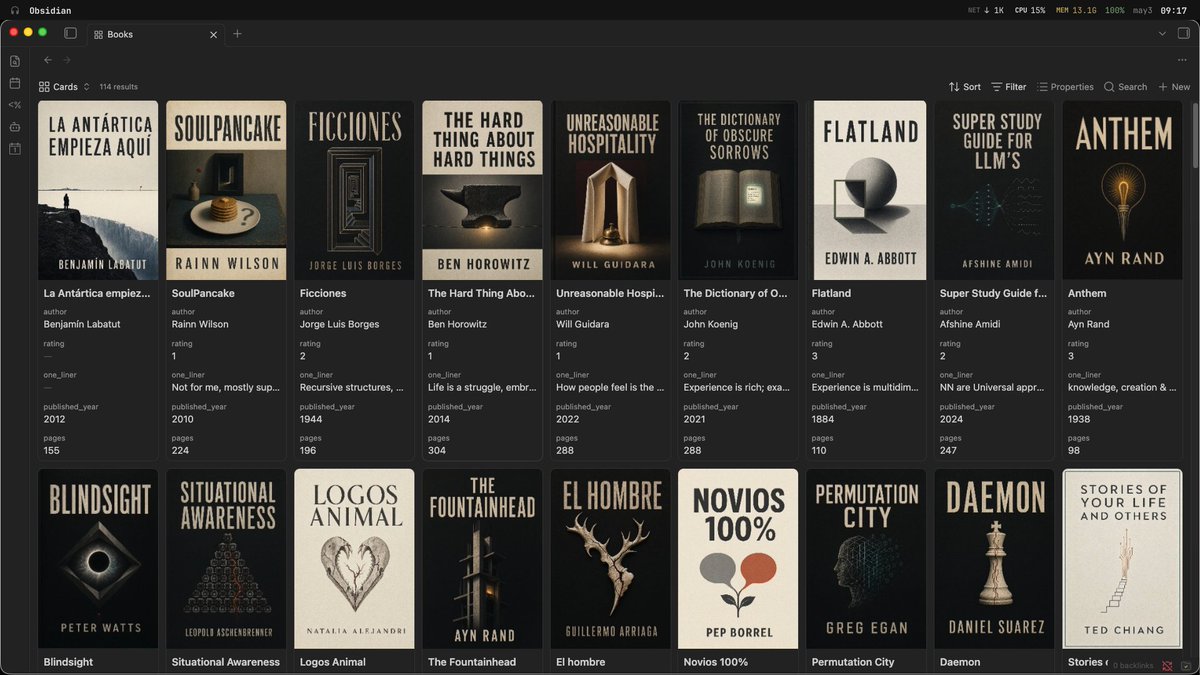Open La Antártica Empieza Aquí cover
This screenshot has height=675, width=1200.
(x=98, y=190)
